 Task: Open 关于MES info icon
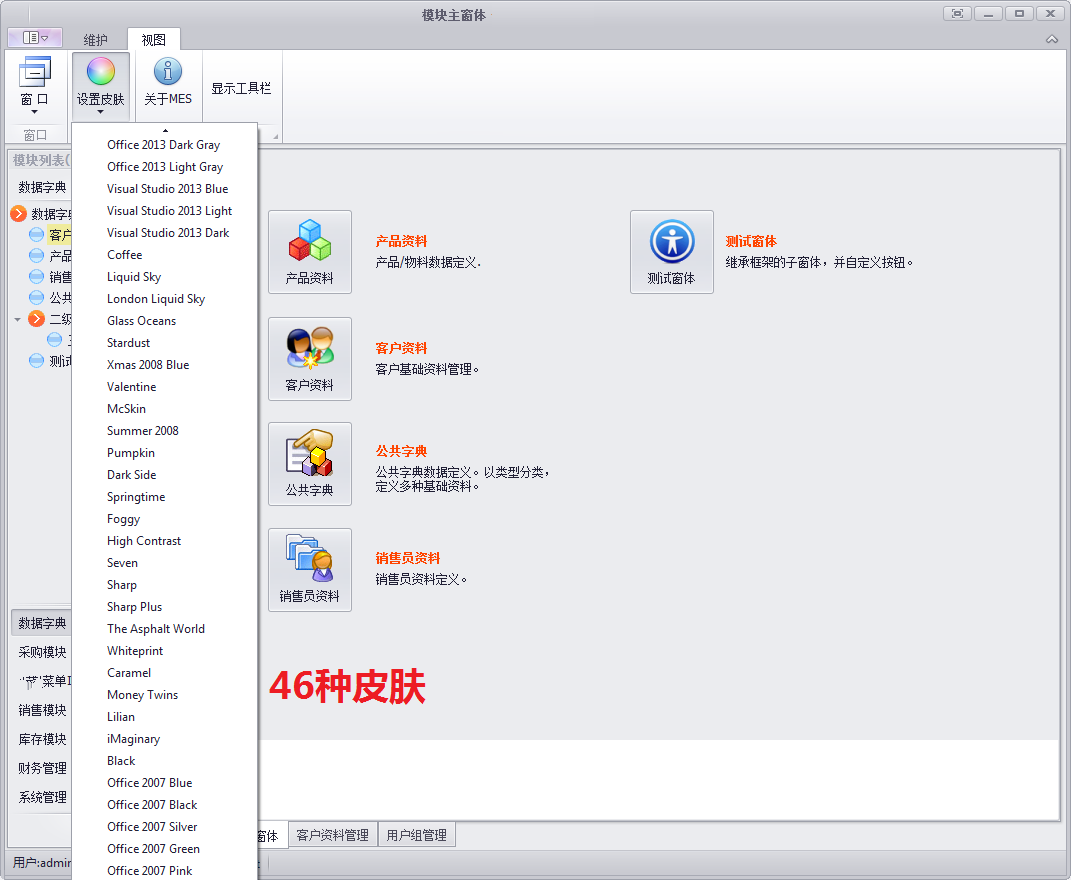168,71
